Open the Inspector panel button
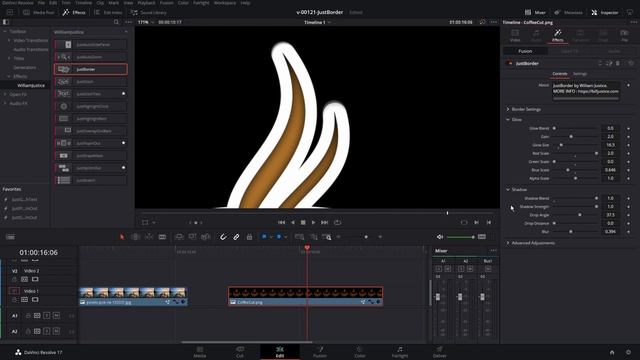This screenshot has width=640, height=360. coord(604,13)
